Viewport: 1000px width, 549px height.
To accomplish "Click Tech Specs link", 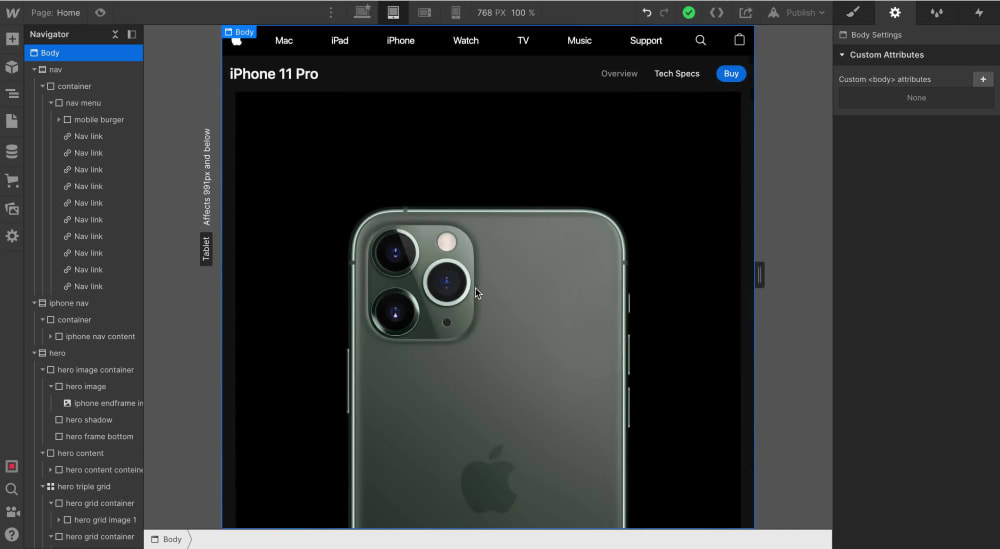I will coord(677,73).
